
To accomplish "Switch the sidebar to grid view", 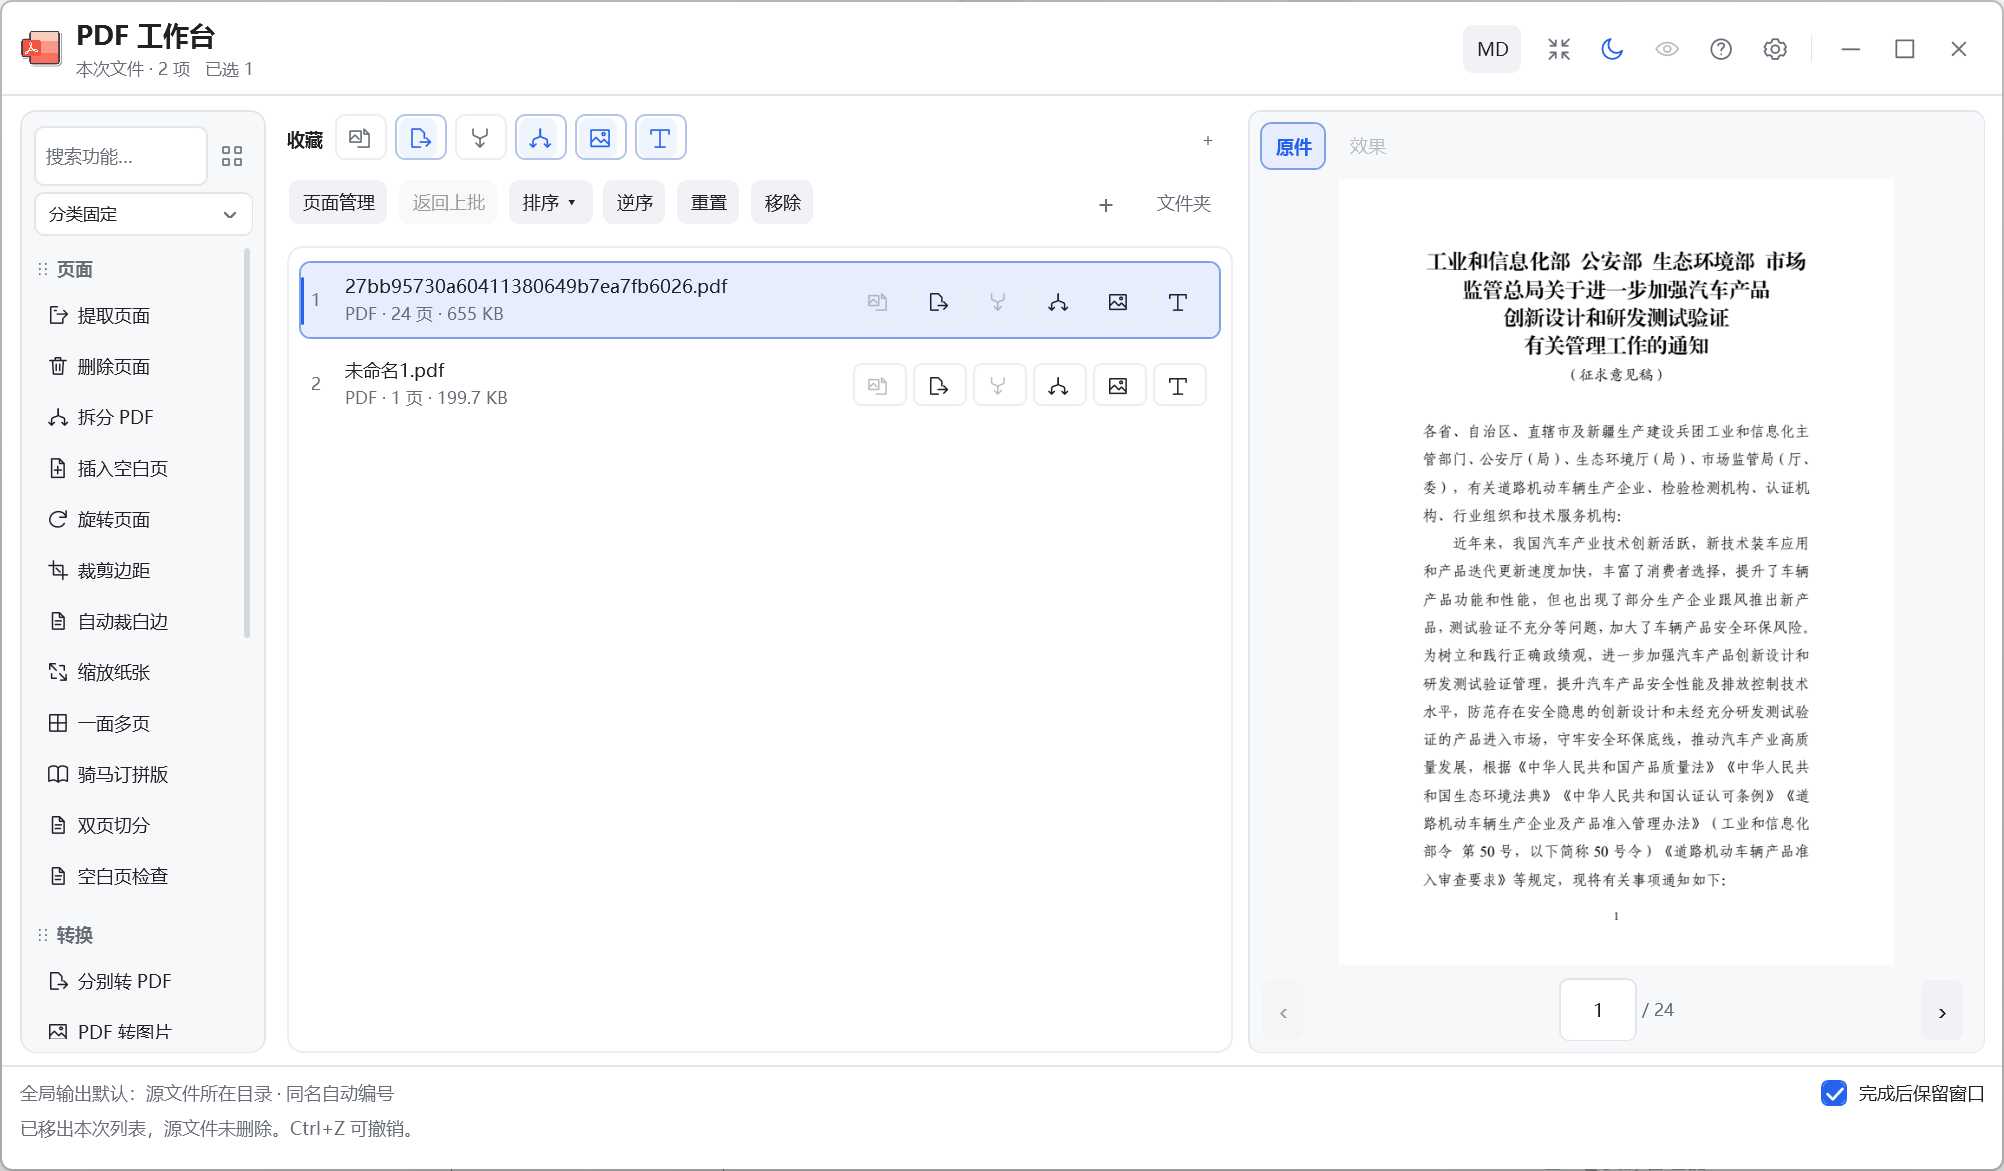I will (x=232, y=156).
